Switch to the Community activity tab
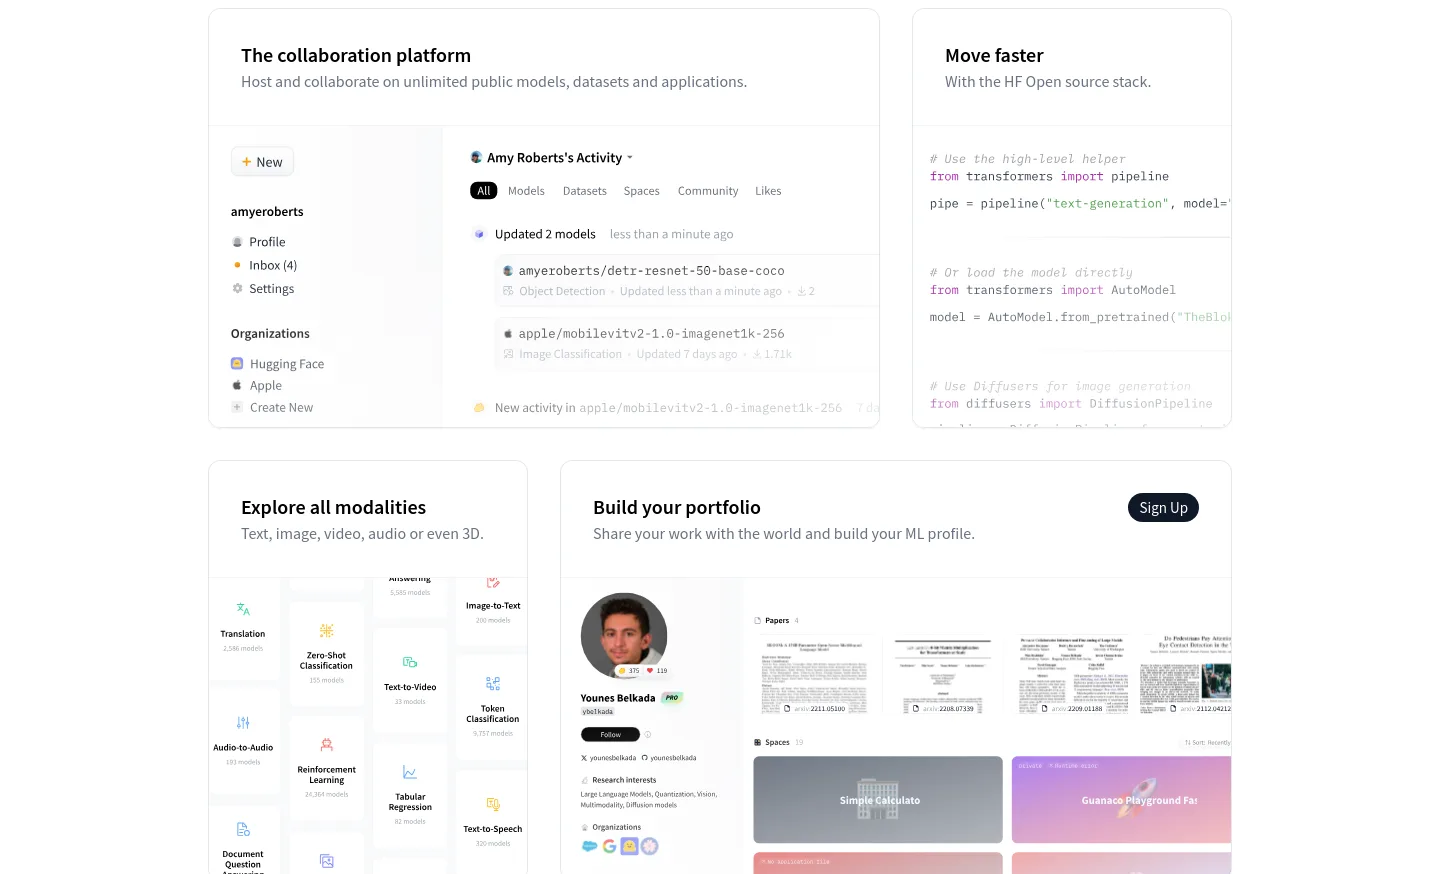This screenshot has width=1440, height=874. (x=708, y=191)
